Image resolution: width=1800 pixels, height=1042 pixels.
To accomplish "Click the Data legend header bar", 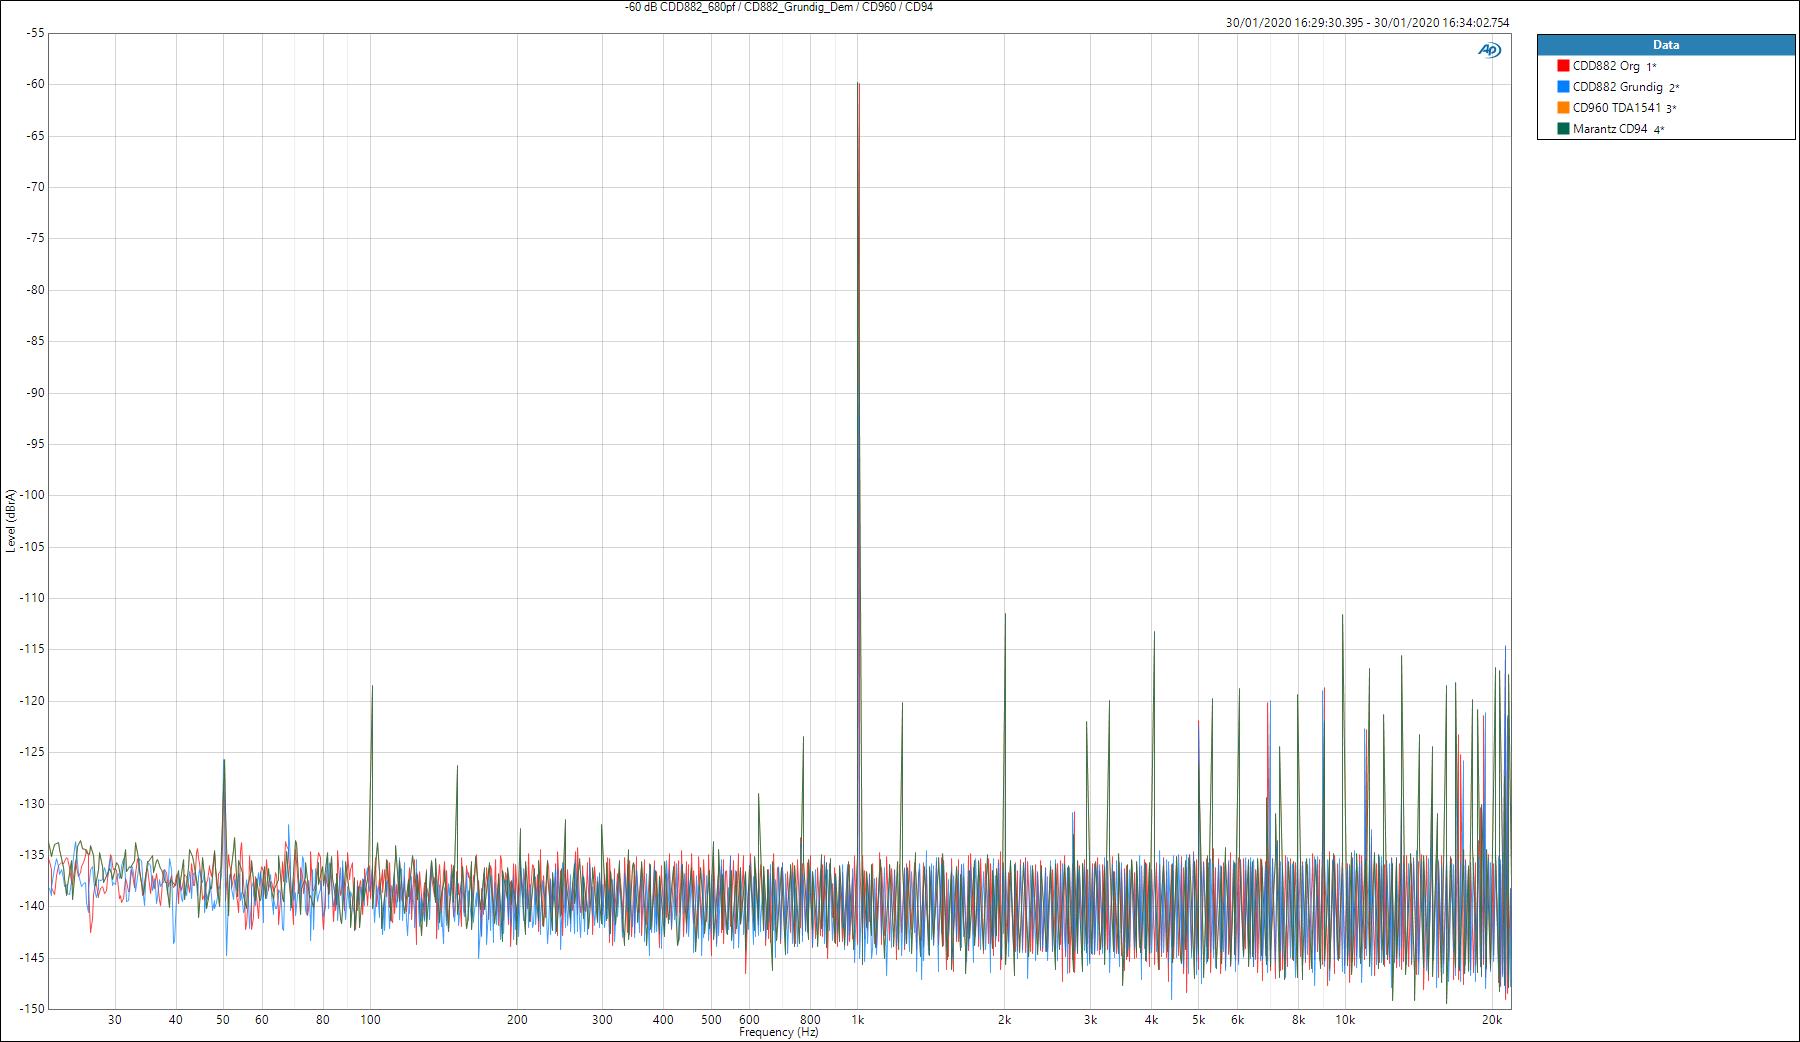I will [1666, 45].
